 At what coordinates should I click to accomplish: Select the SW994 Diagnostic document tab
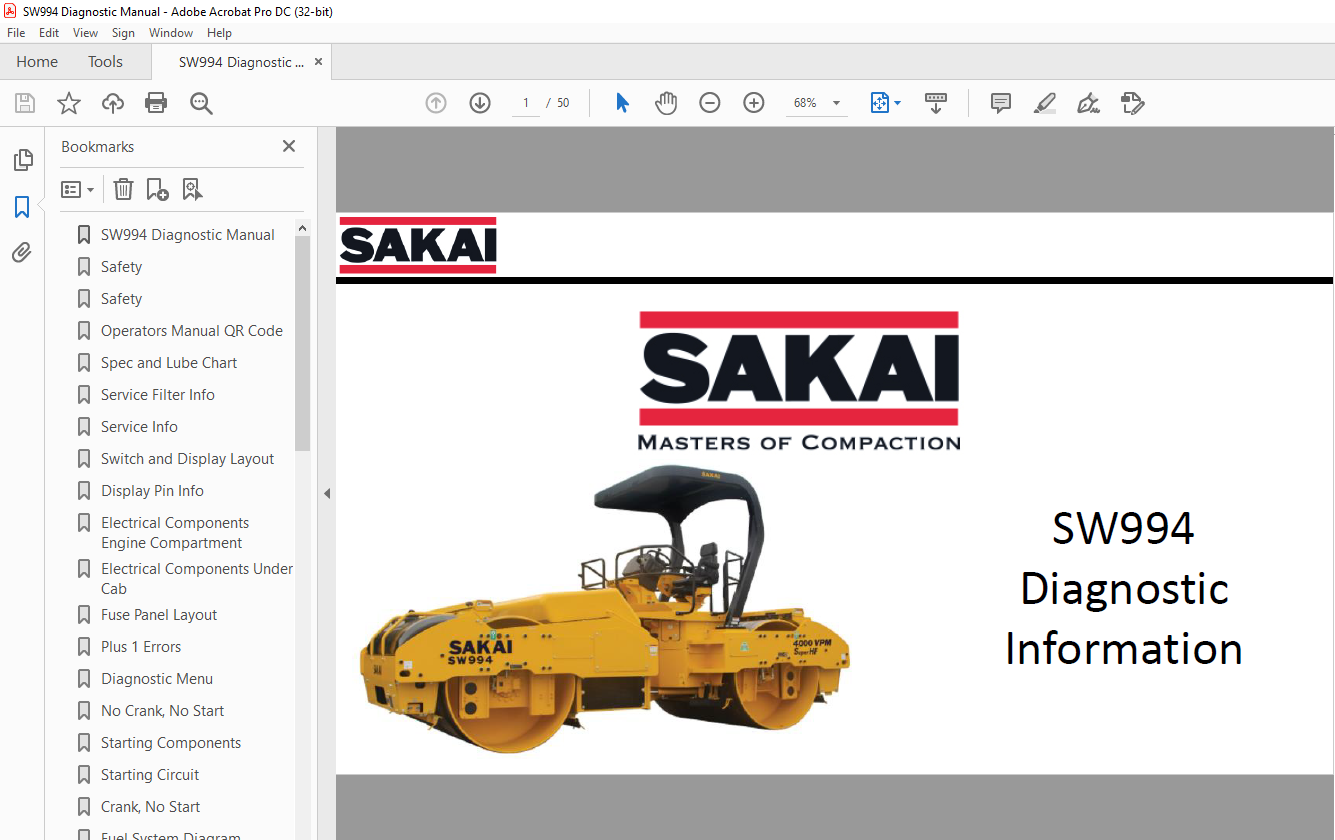(x=241, y=62)
